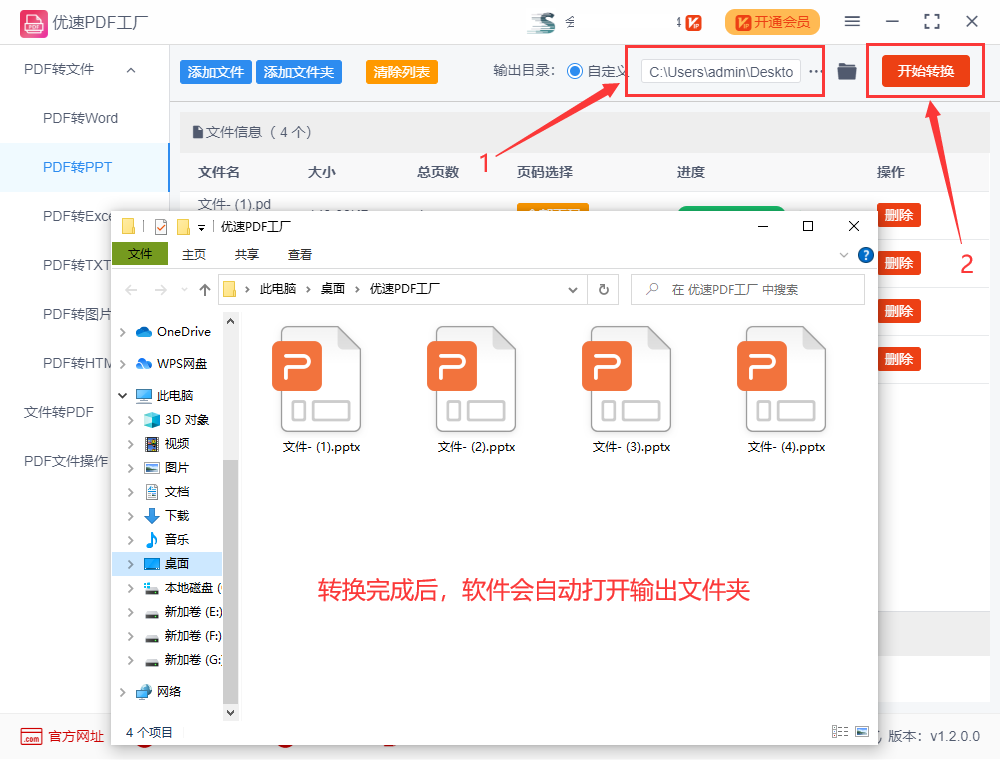This screenshot has width=1000, height=760.
Task: Open customize quick access toolbar dropdown
Action: (x=201, y=227)
